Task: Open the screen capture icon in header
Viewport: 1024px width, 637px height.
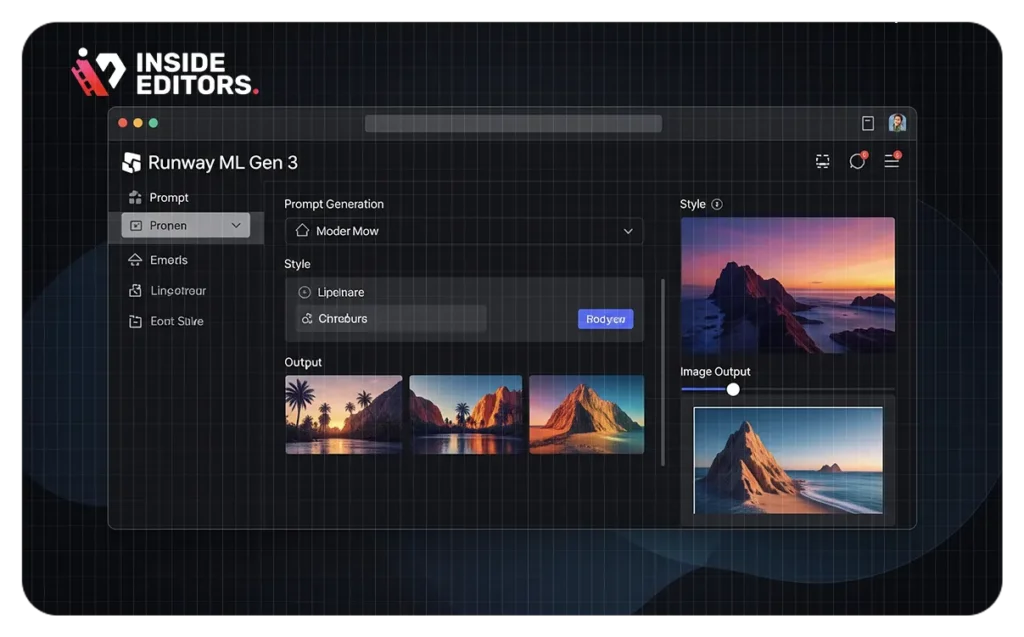Action: [823, 161]
